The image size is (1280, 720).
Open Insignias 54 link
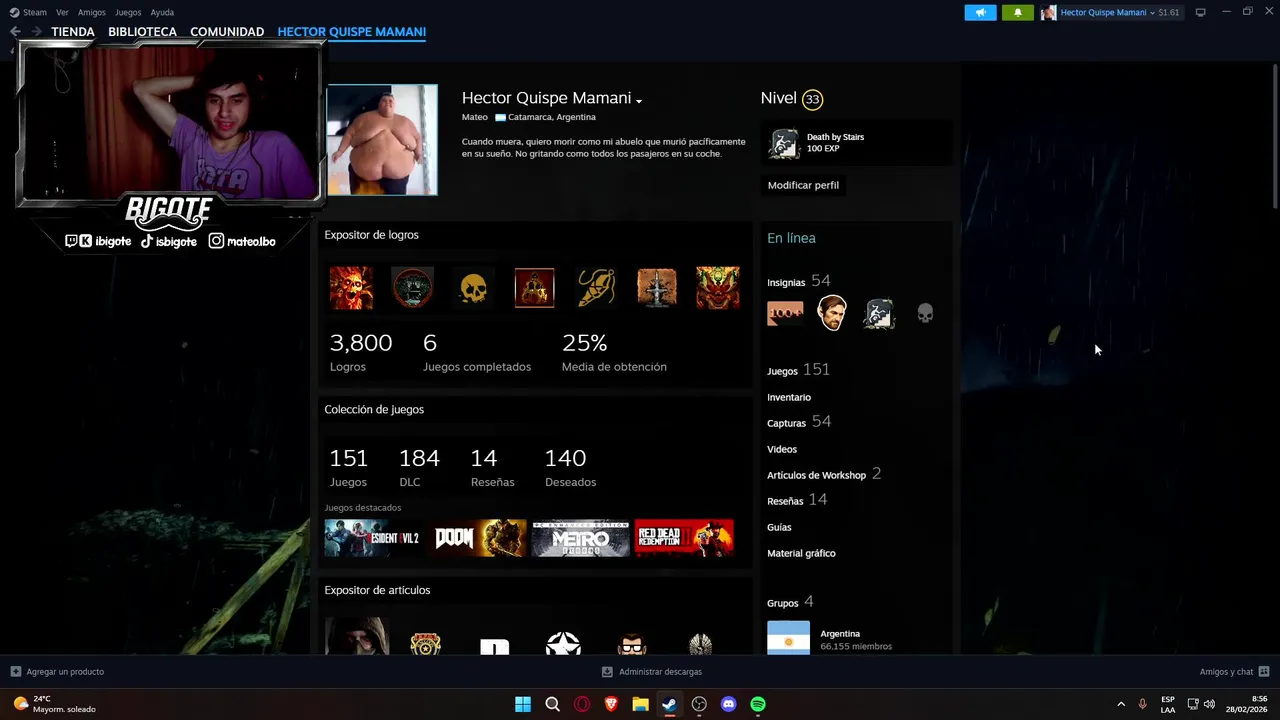799,281
